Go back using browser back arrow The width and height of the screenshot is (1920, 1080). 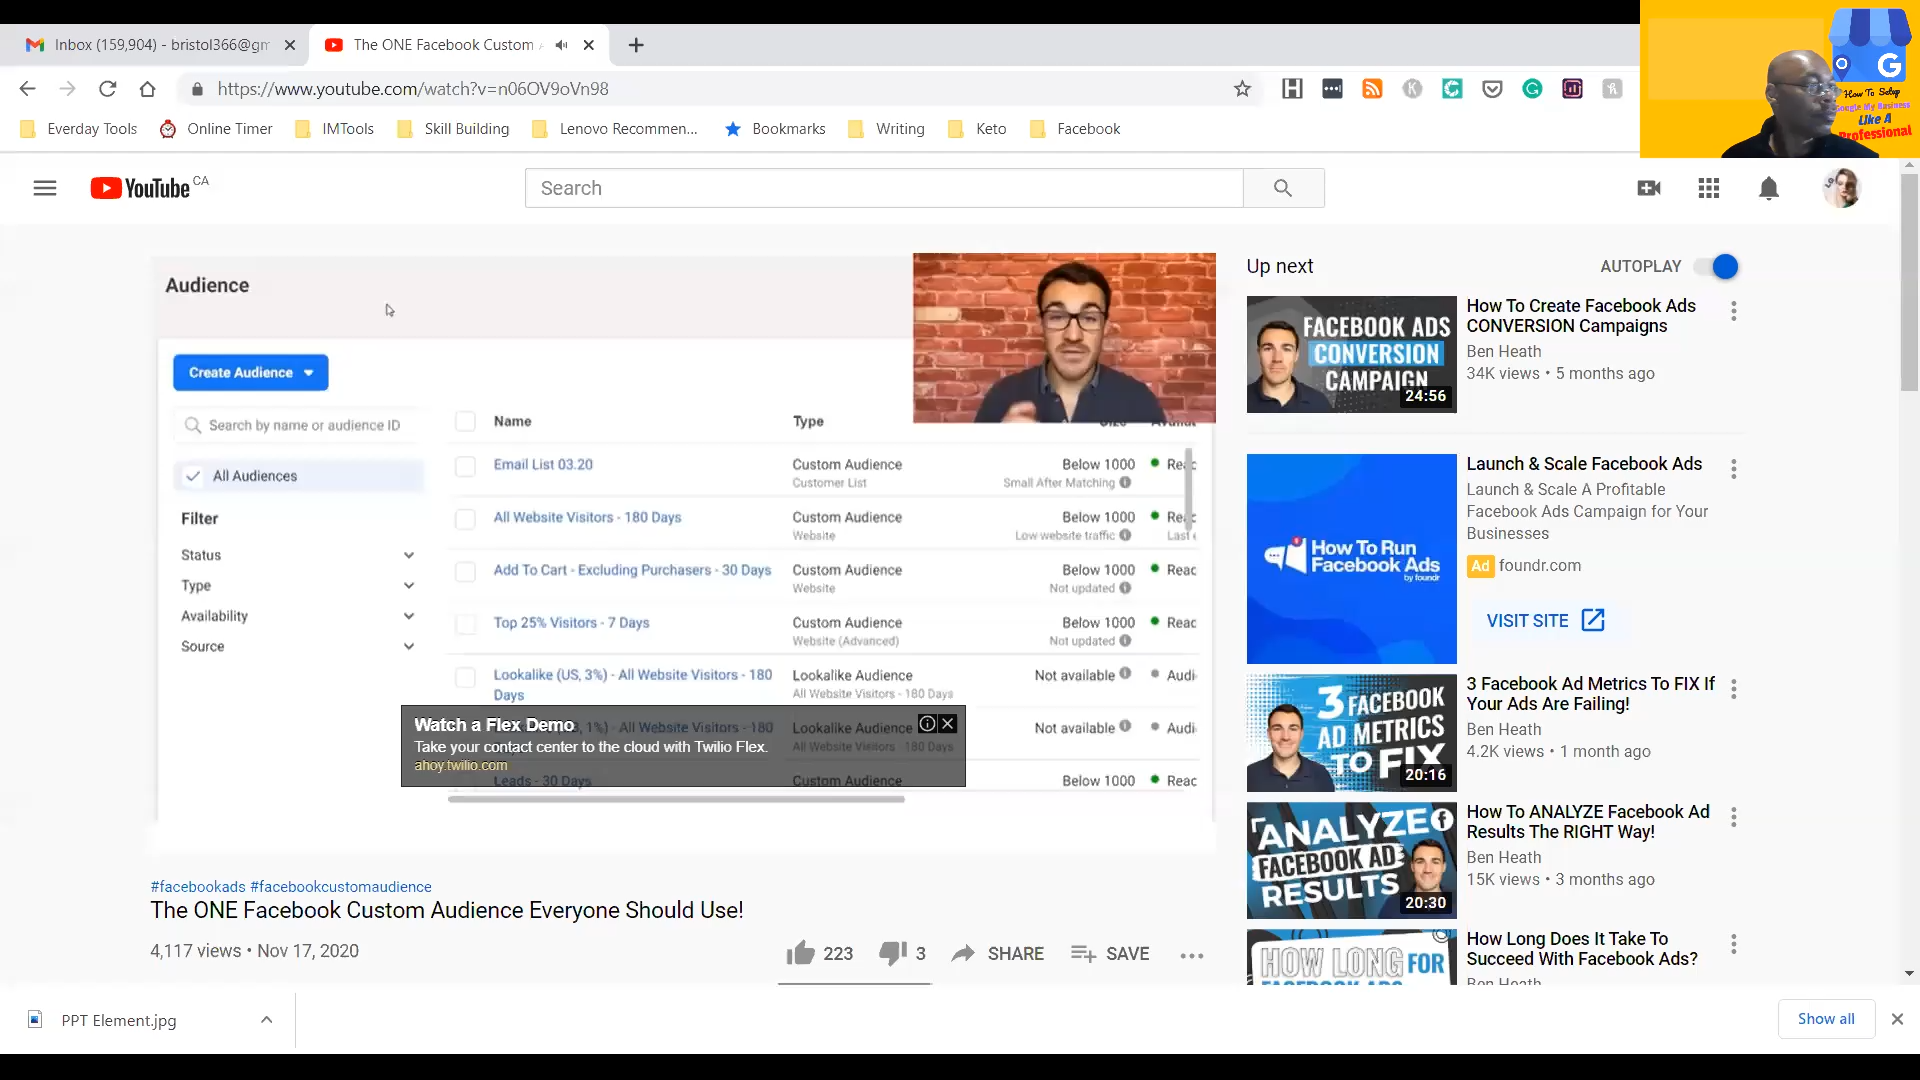(27, 89)
